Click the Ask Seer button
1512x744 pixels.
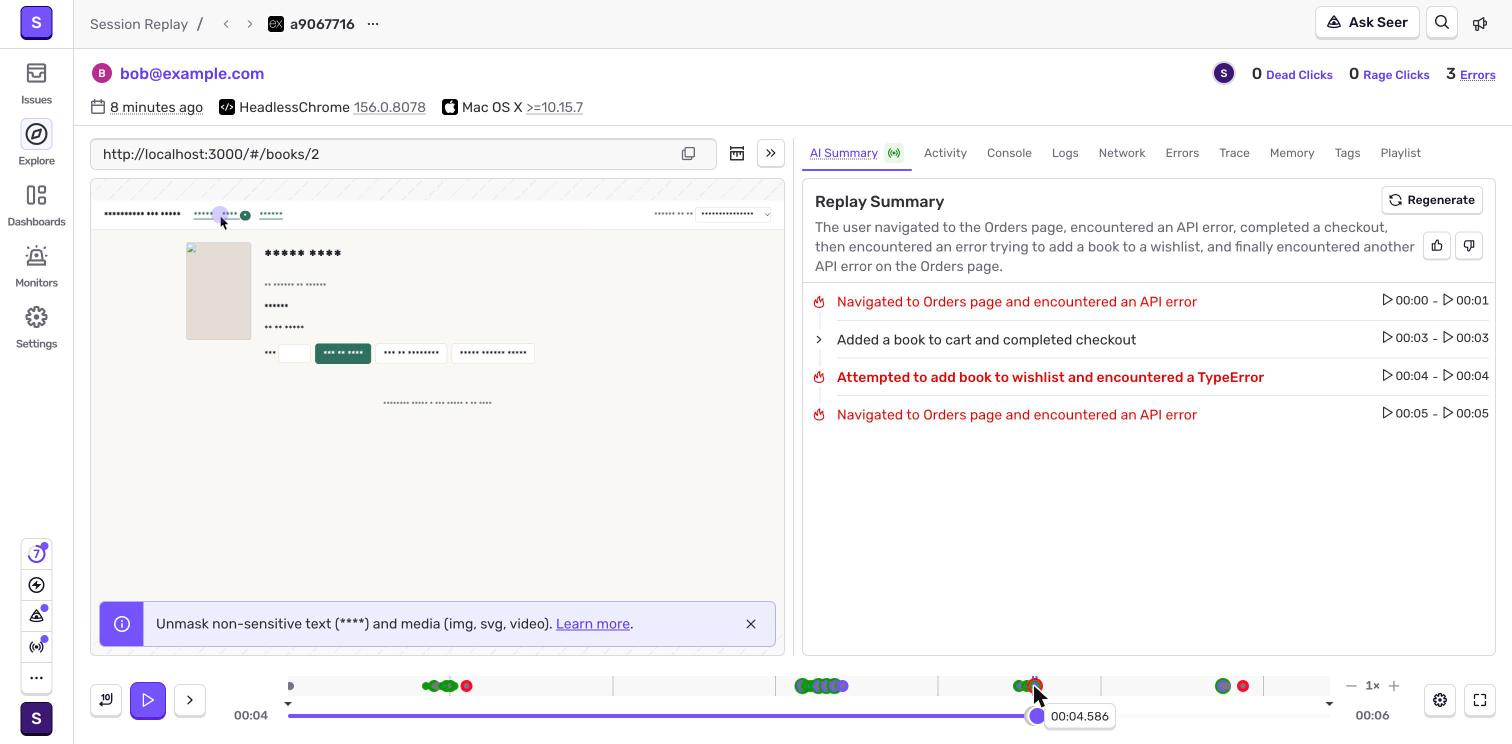click(1367, 23)
